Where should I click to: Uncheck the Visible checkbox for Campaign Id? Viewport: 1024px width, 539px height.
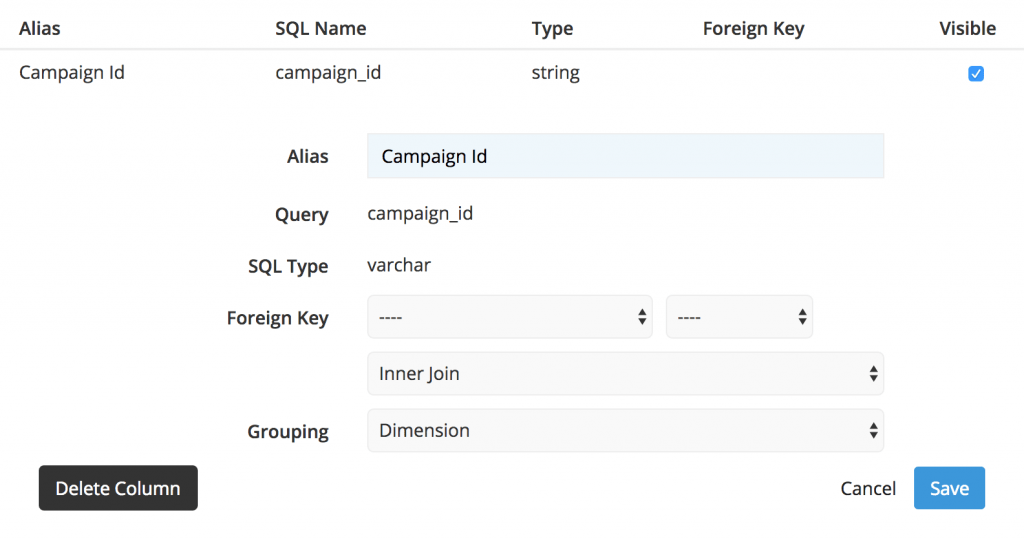pyautogui.click(x=976, y=73)
